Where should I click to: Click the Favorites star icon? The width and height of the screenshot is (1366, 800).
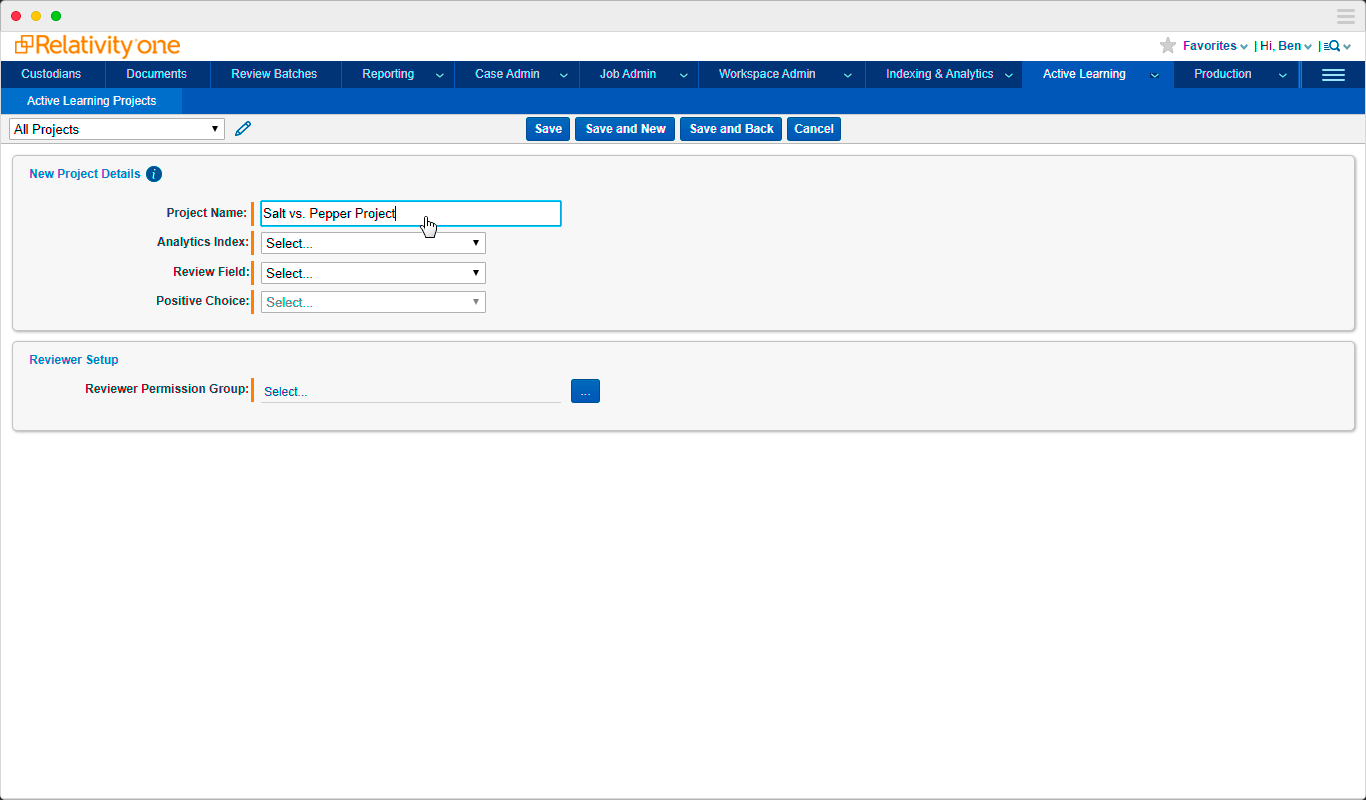(x=1167, y=46)
